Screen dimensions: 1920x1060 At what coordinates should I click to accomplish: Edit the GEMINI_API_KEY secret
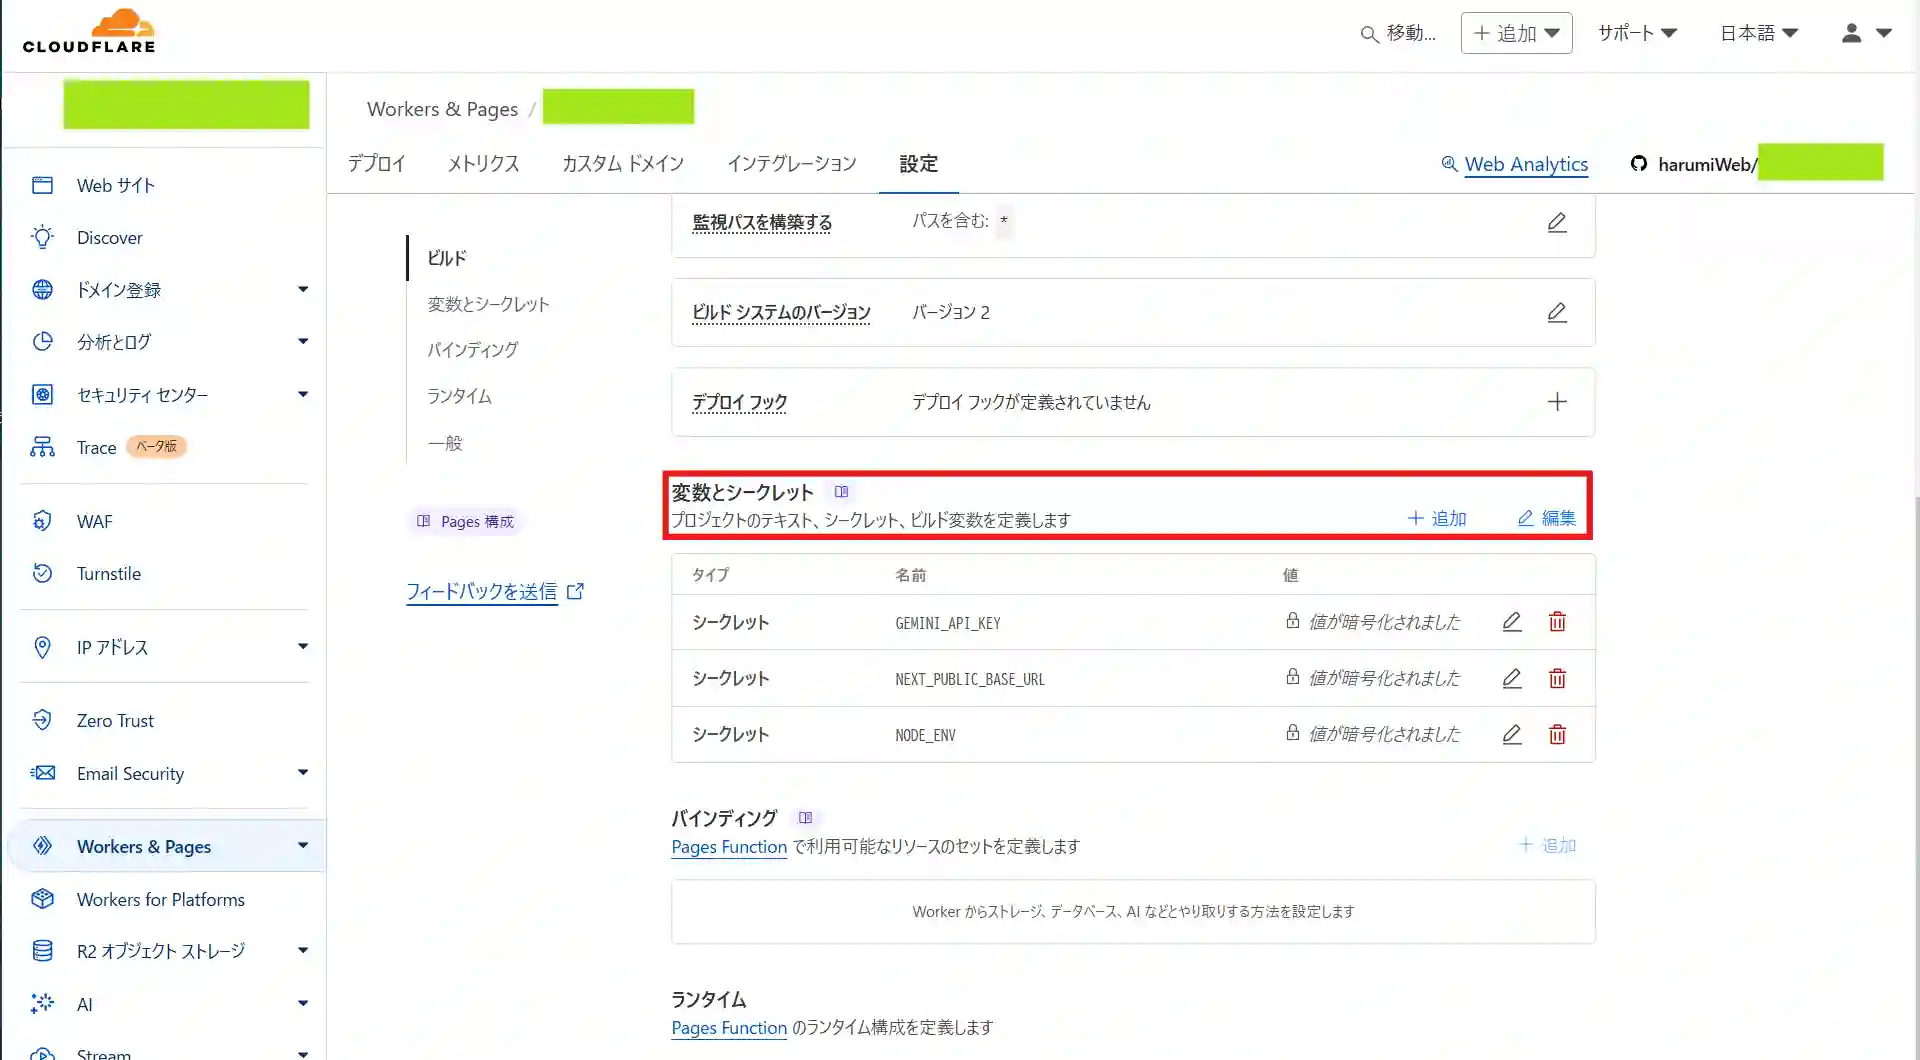(x=1512, y=622)
